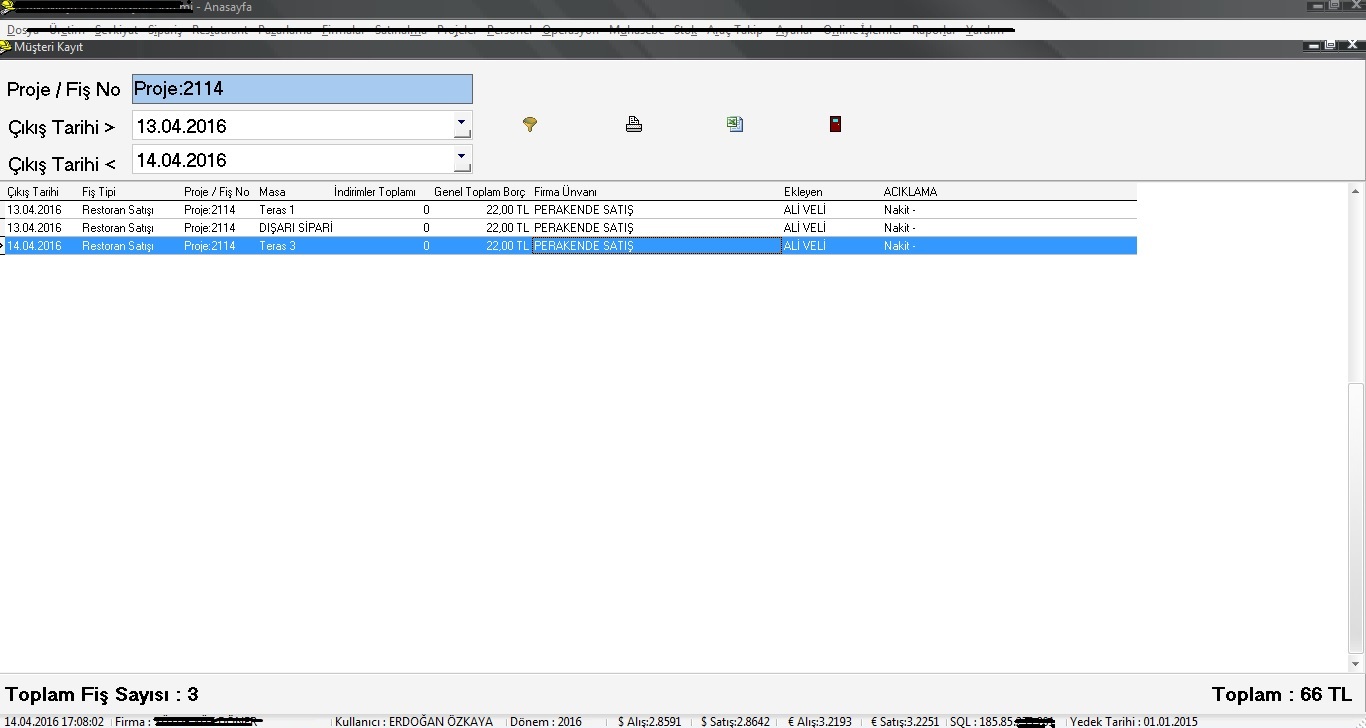Click the Firma Ünvanı column header
The image size is (1366, 728).
tap(565, 192)
